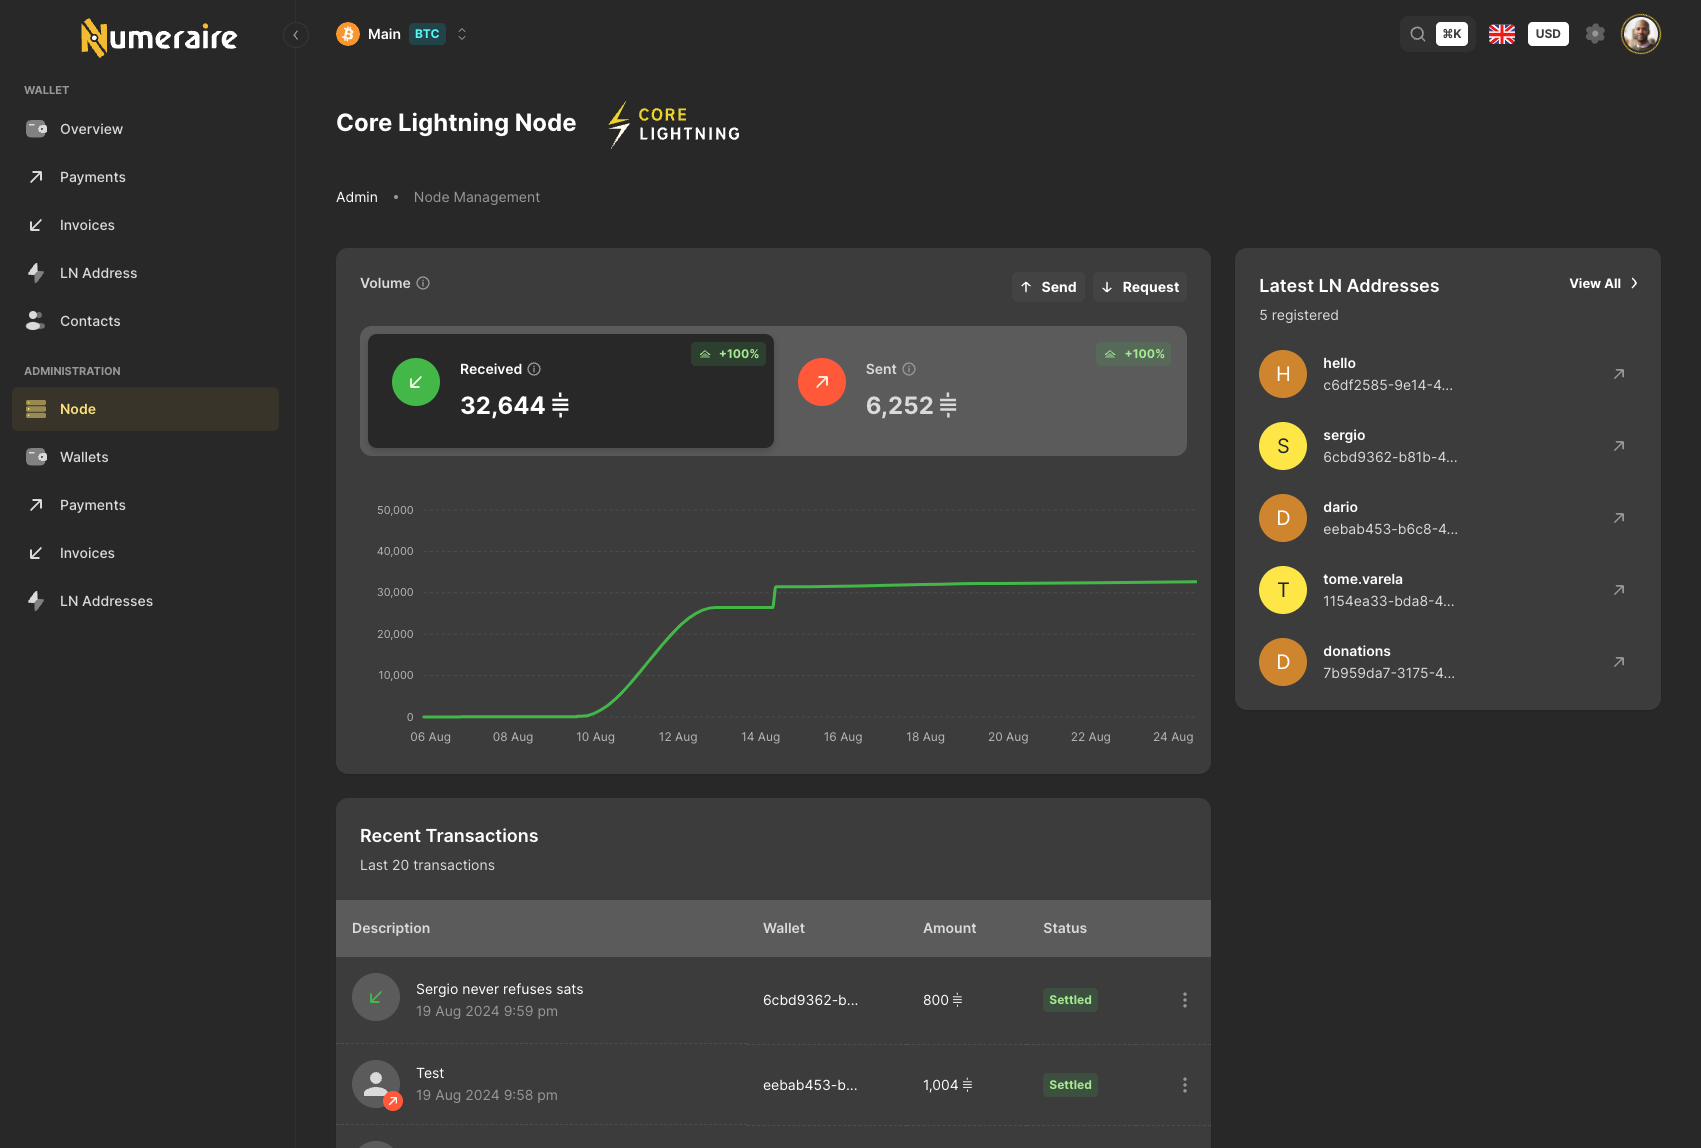Open options menu for Sergio never refuses sats
The width and height of the screenshot is (1701, 1148).
coord(1185,1000)
